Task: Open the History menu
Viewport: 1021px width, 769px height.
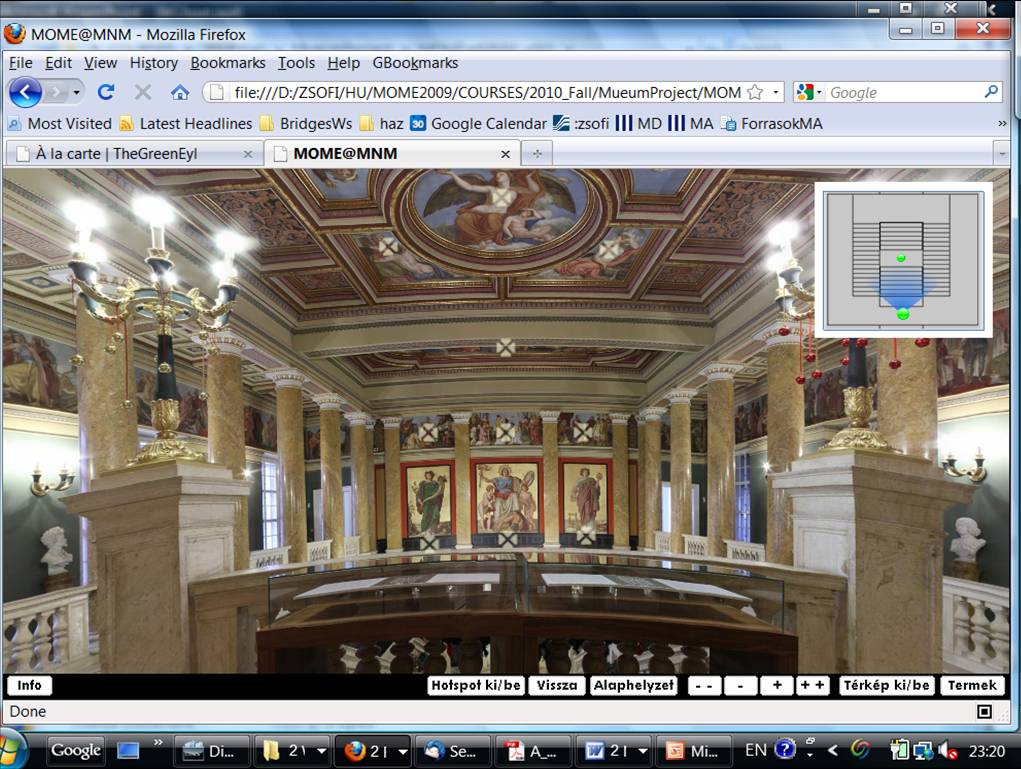Action: [x=154, y=63]
